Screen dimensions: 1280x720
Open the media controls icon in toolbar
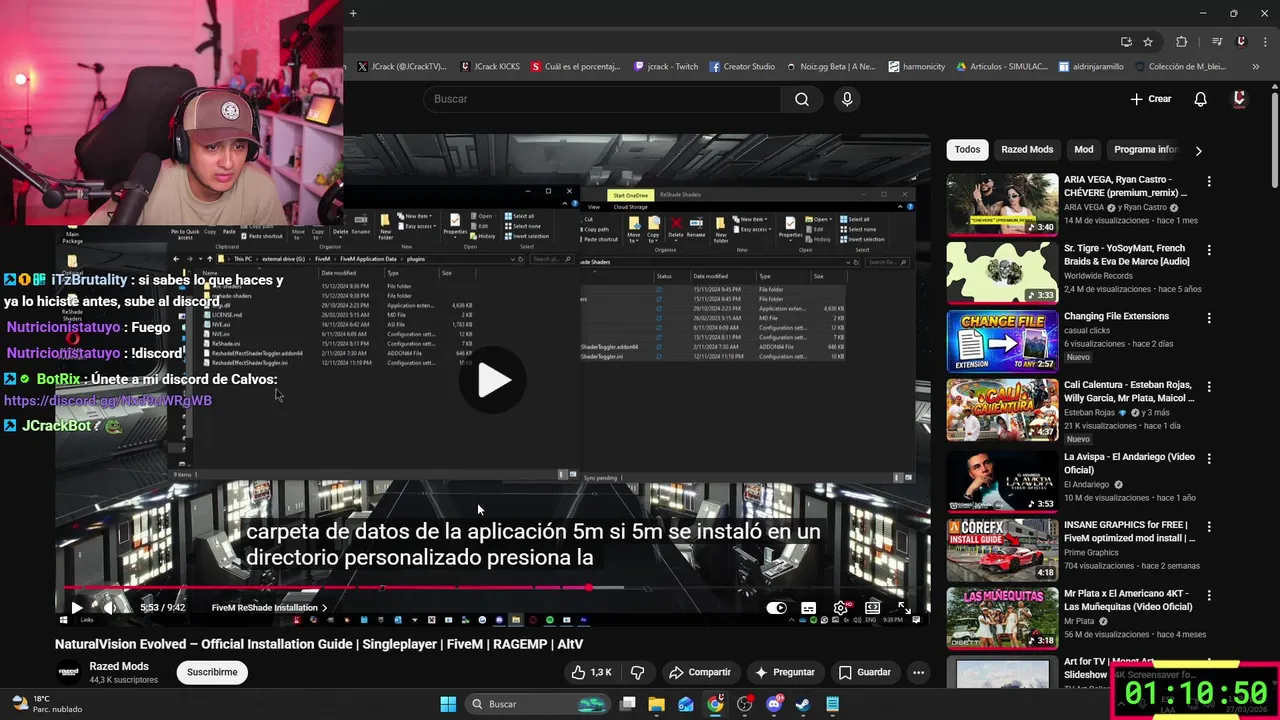pyautogui.click(x=1217, y=41)
